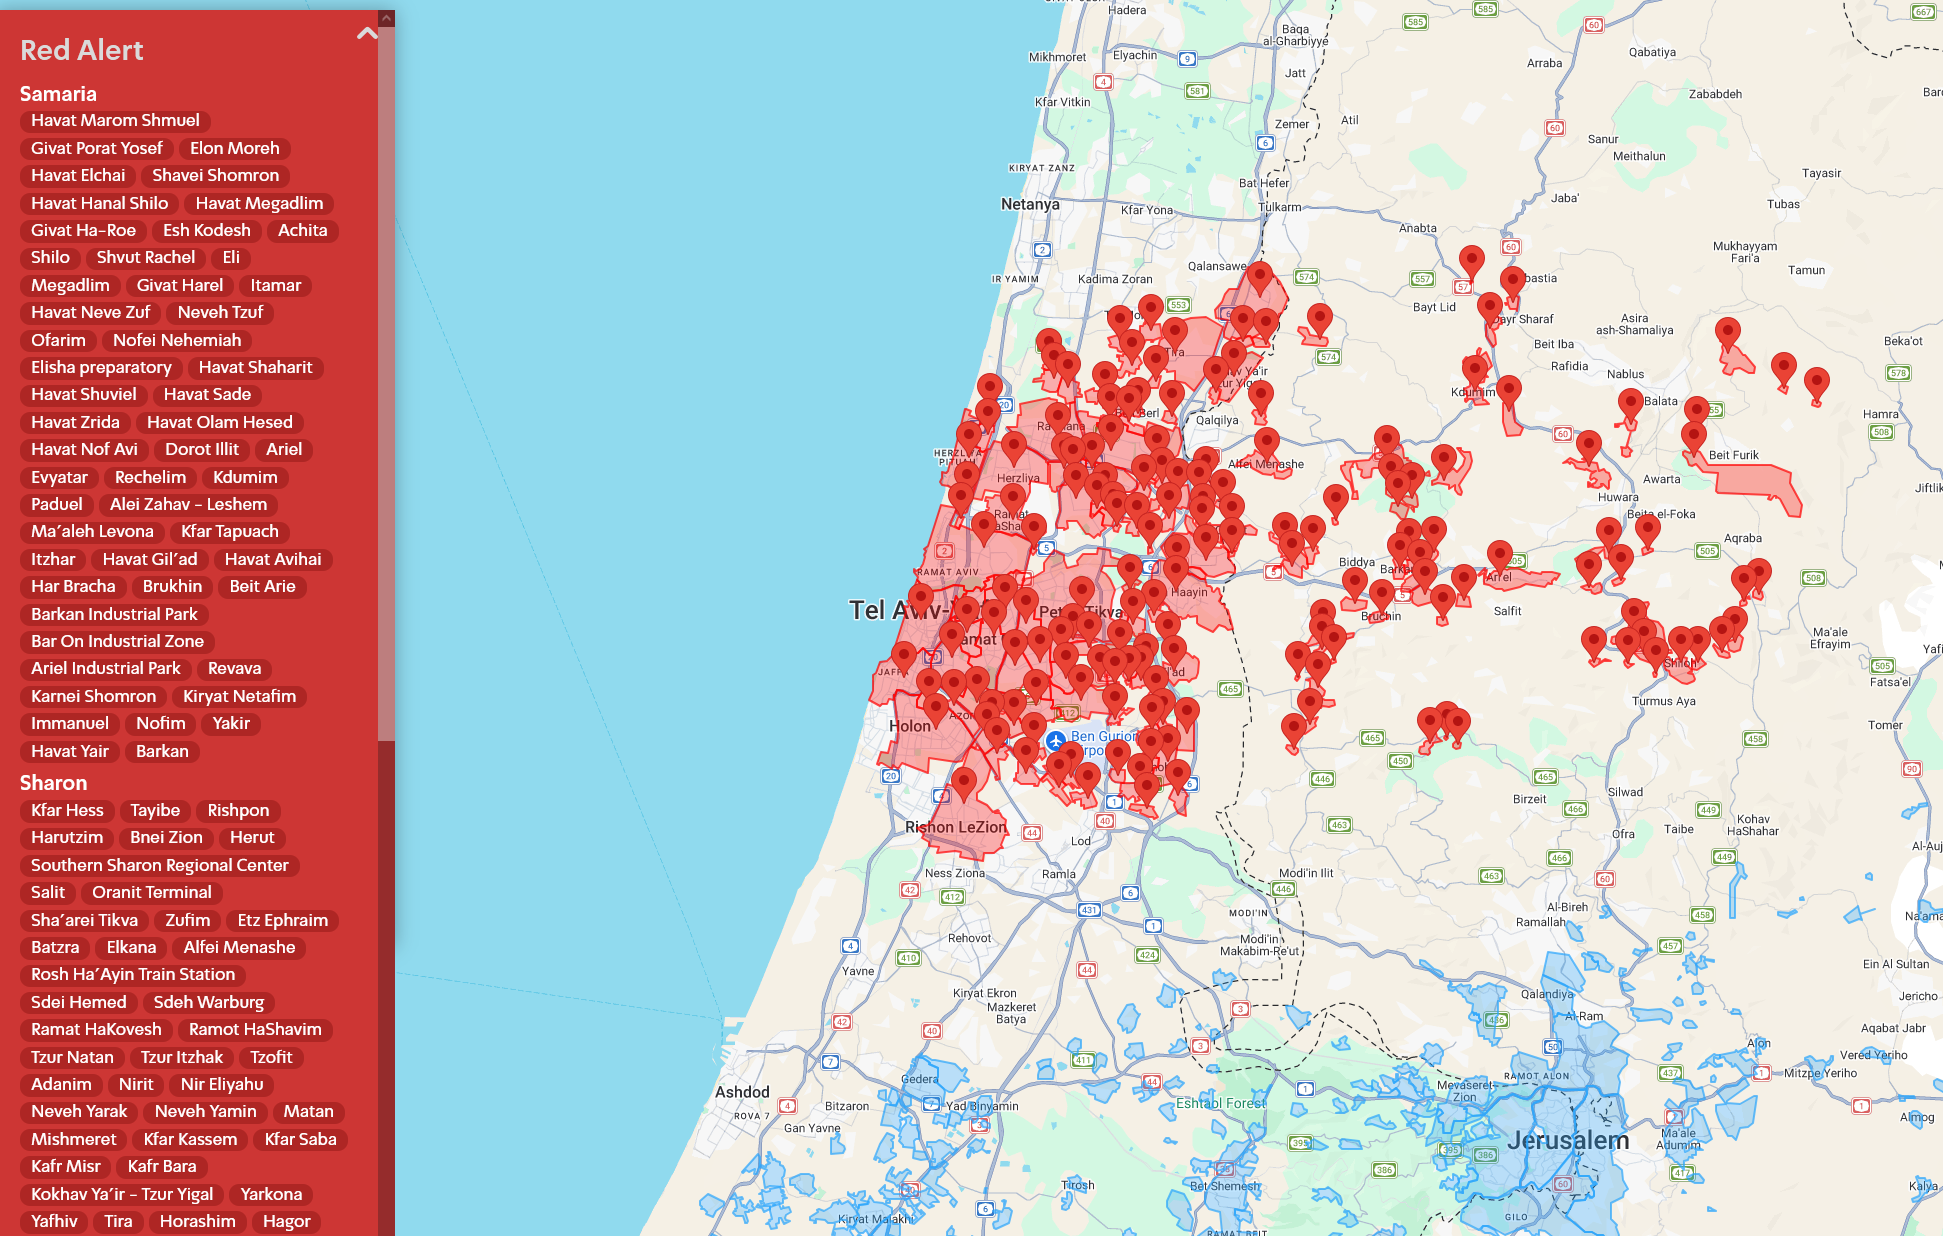The height and width of the screenshot is (1236, 1943).
Task: Click the Kfar Saba location chip
Action: coord(300,1139)
